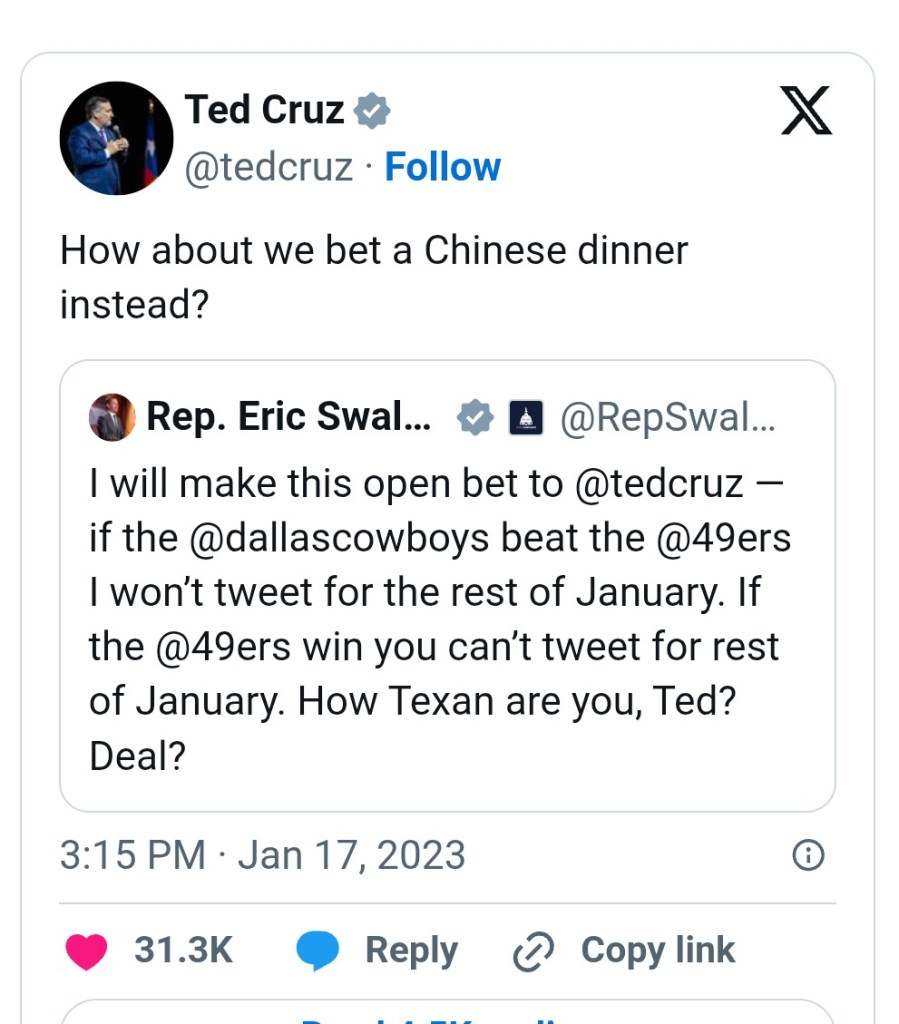Click the 31.3K like count
899x1024 pixels.
183,951
